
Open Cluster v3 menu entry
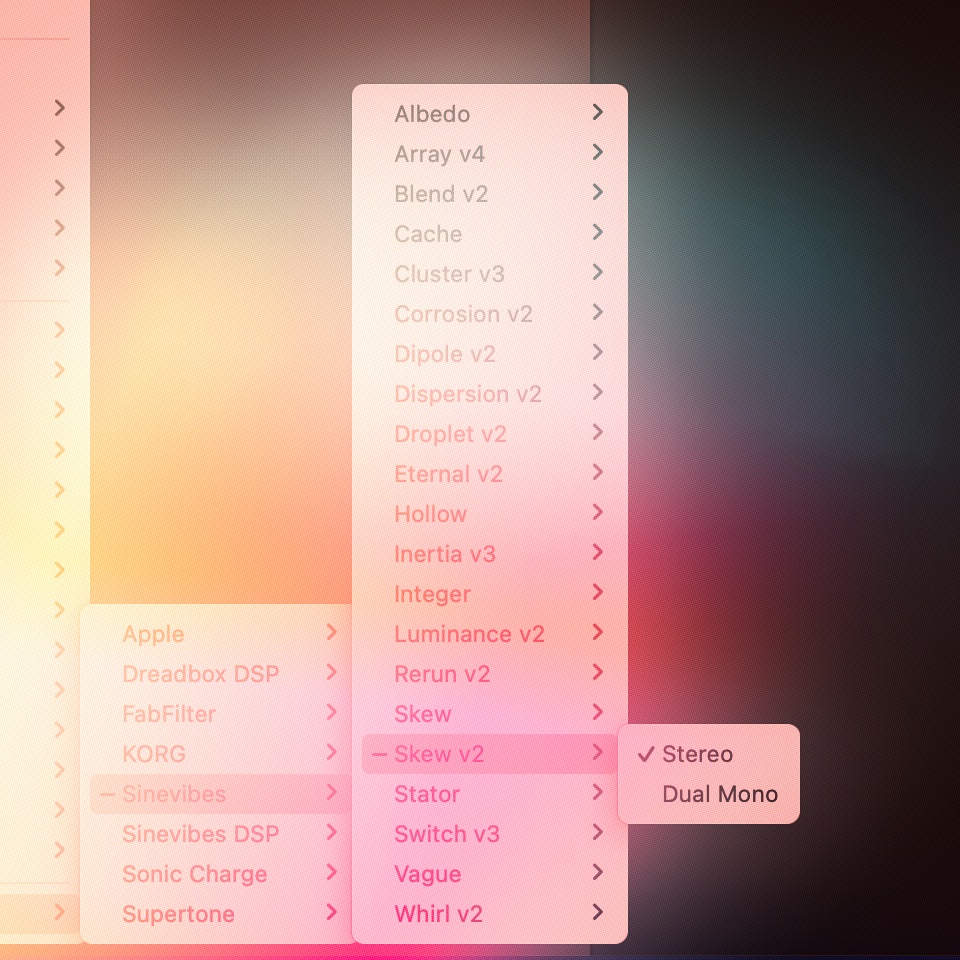click(x=489, y=274)
